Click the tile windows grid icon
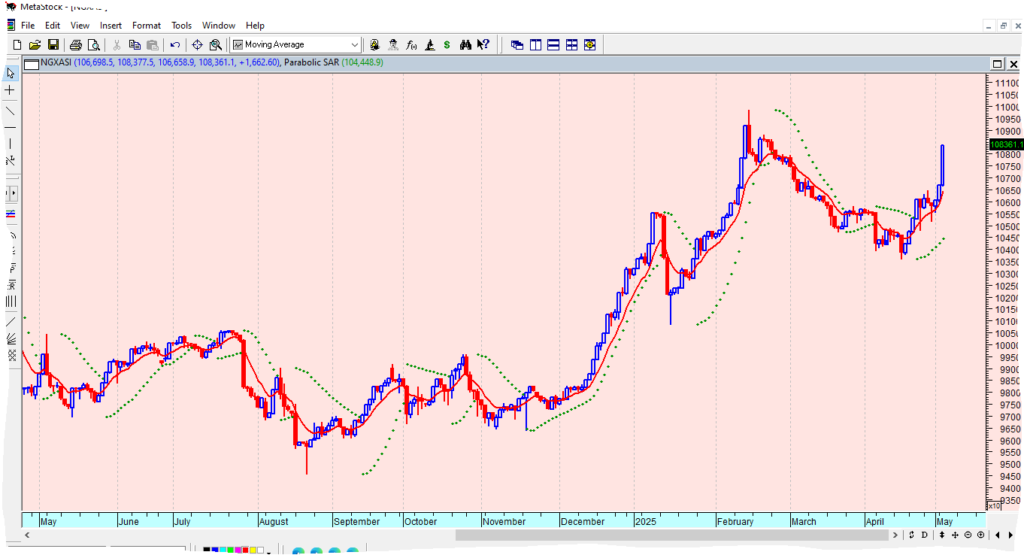 (572, 44)
